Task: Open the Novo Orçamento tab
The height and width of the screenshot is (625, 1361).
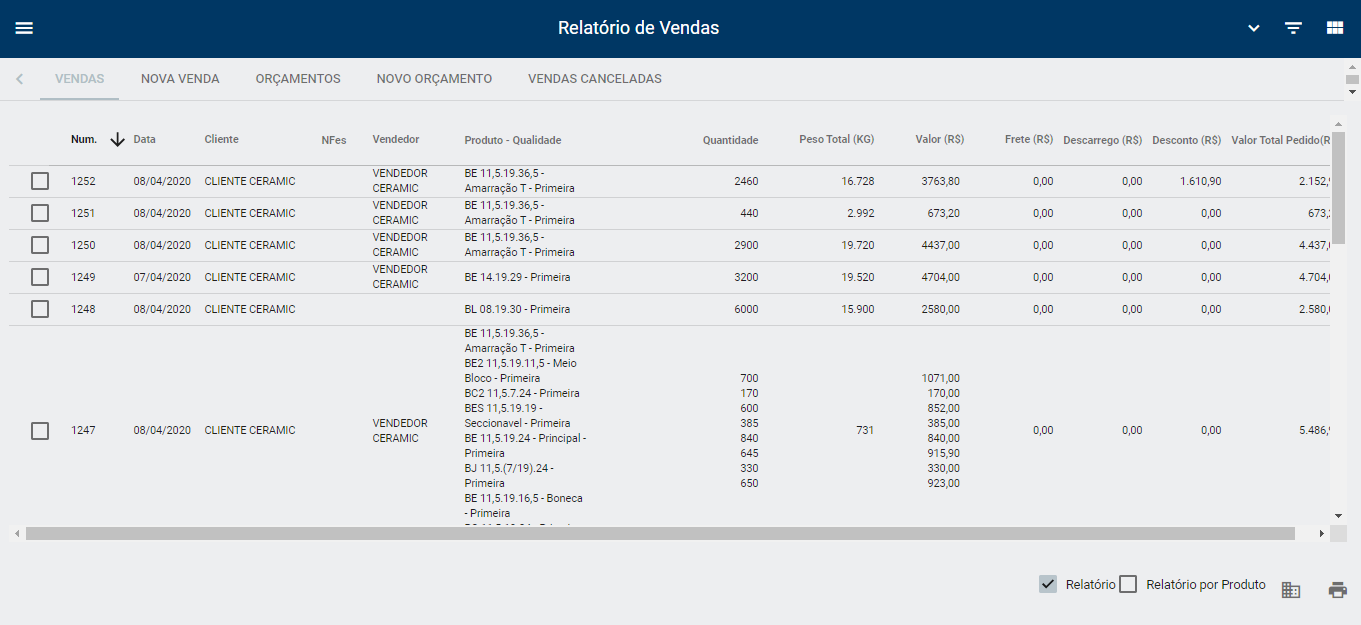Action: 434,79
